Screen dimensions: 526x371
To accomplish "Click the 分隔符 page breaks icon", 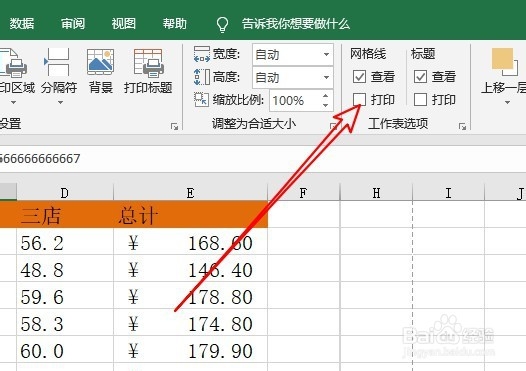I will (x=58, y=62).
